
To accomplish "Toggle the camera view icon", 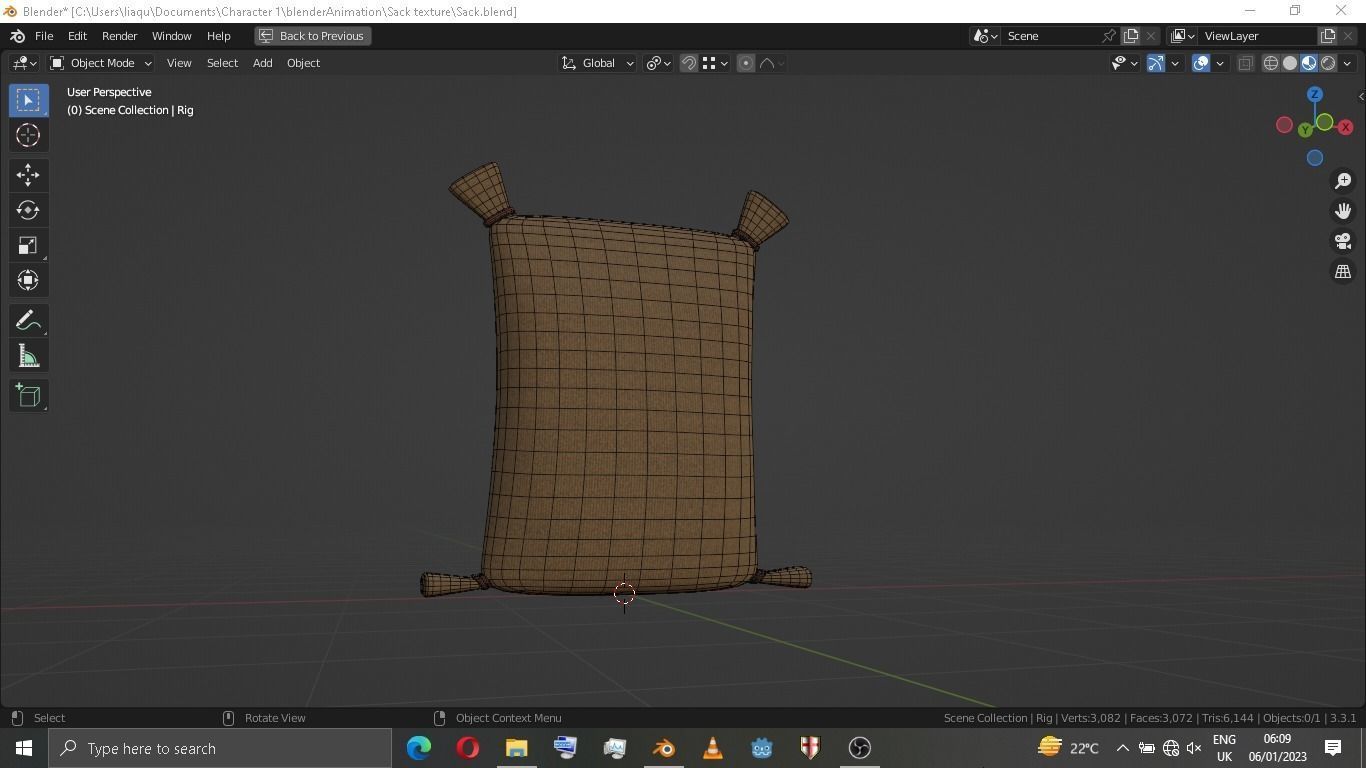I will (1343, 241).
